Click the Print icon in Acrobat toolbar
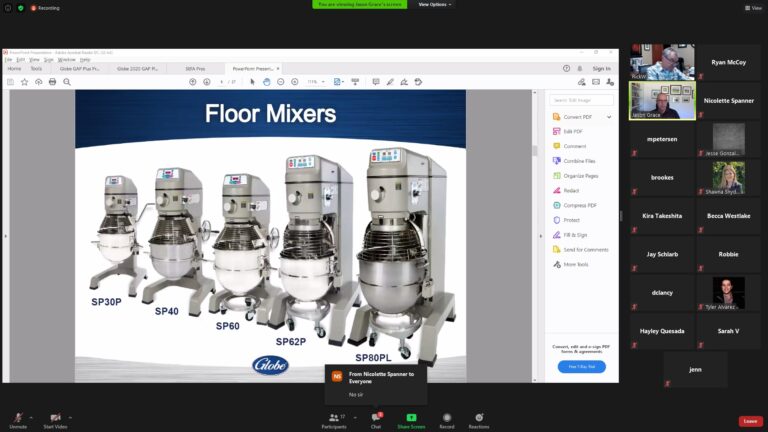Screen dimensions: 768x432 [x=52, y=82]
